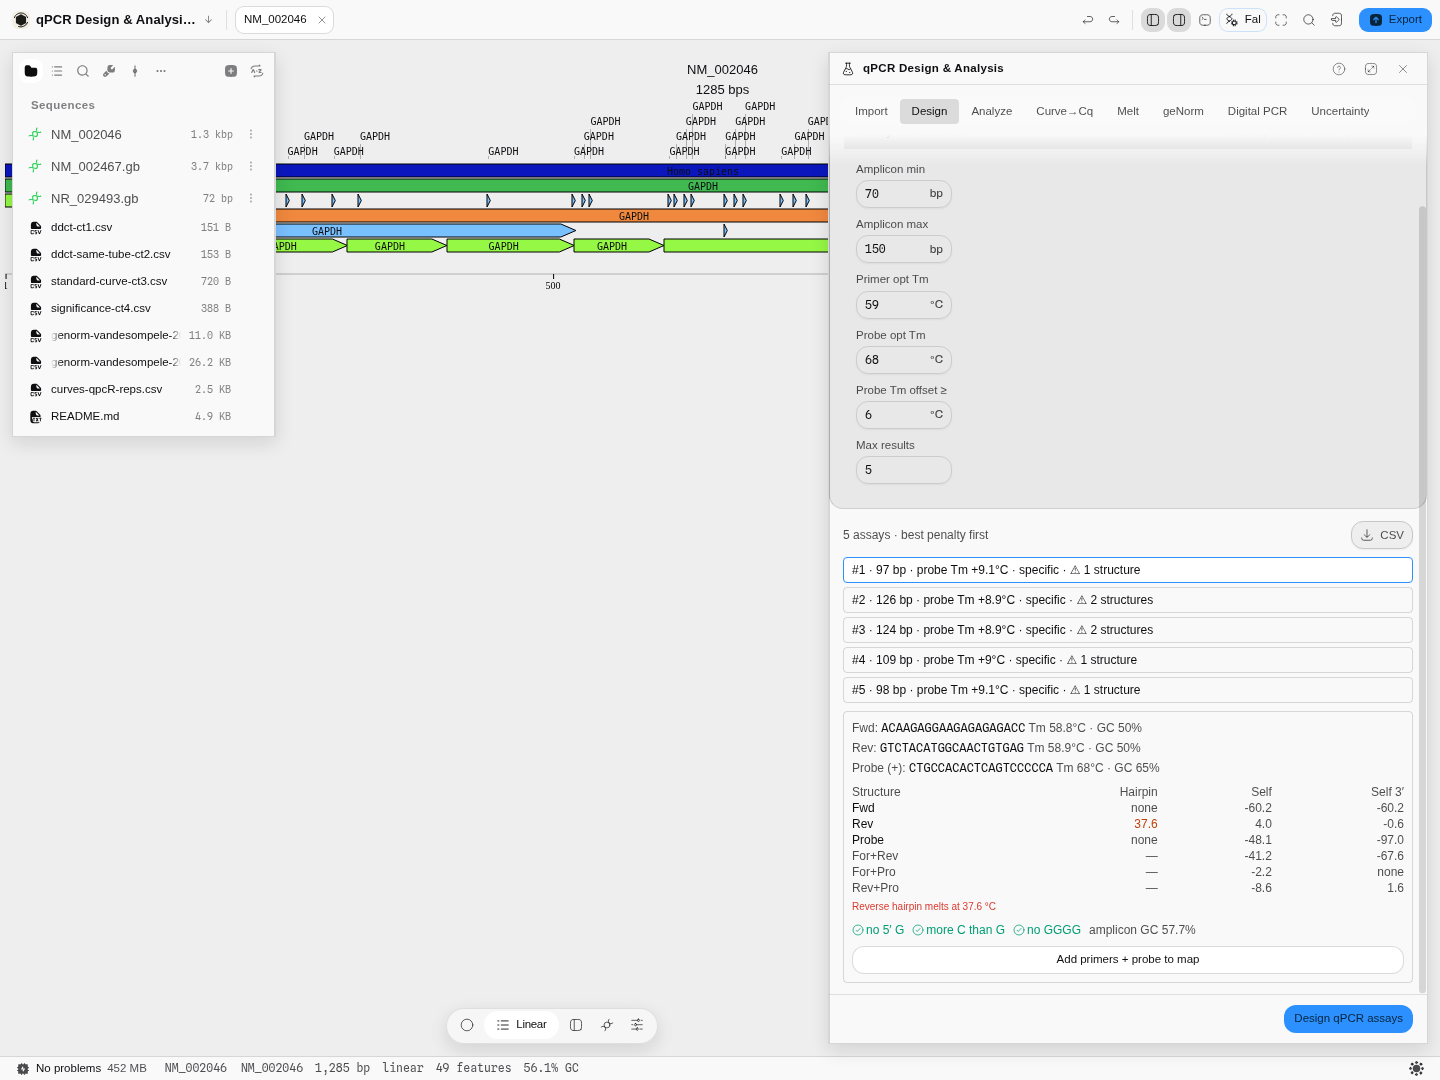This screenshot has height=1080, width=1440.
Task: Click Add primers + probe to map
Action: pyautogui.click(x=1128, y=960)
